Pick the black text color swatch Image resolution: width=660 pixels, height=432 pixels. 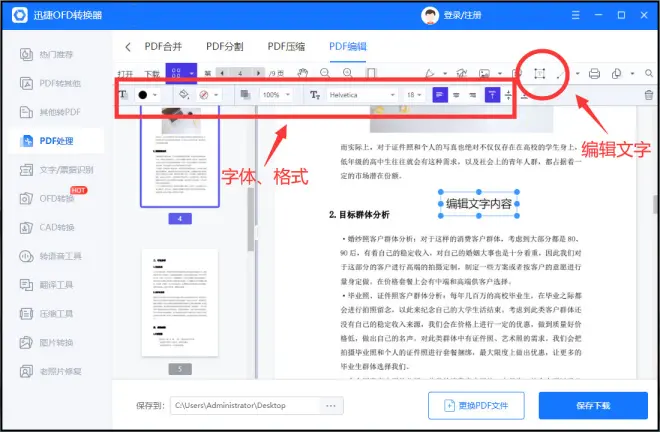pyautogui.click(x=143, y=95)
